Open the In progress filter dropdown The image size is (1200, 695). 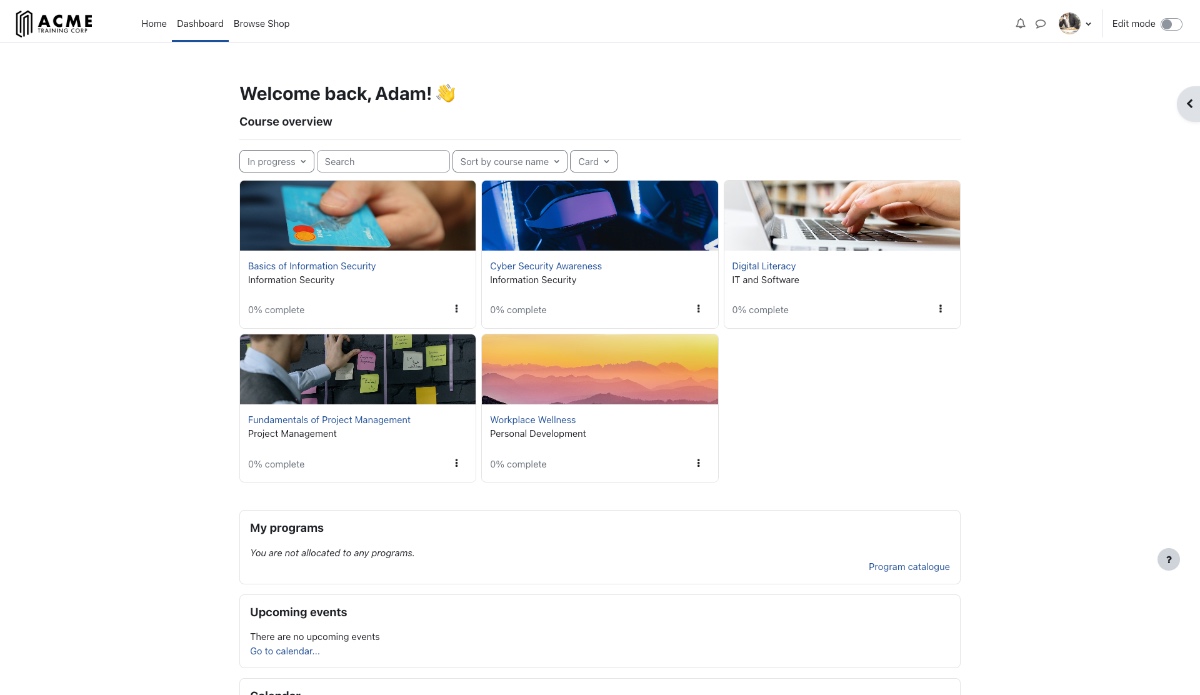(x=277, y=162)
